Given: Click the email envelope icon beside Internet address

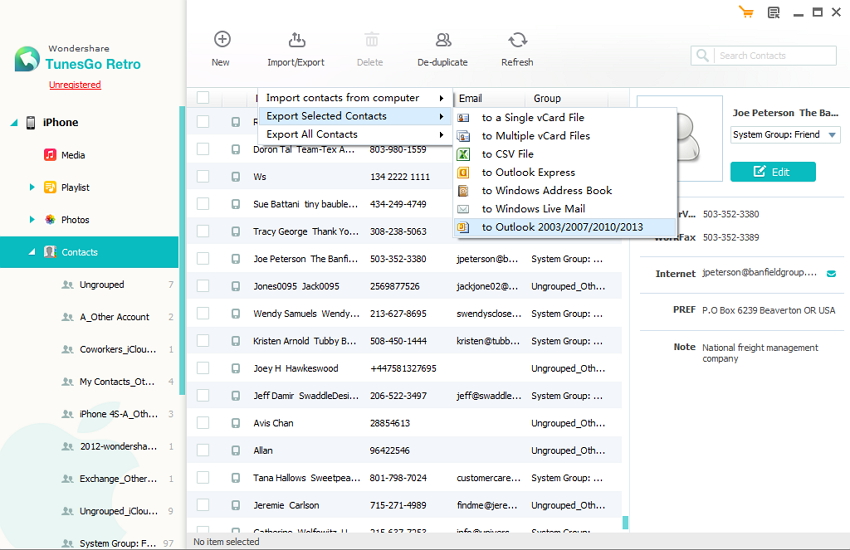Looking at the screenshot, I should [x=830, y=272].
